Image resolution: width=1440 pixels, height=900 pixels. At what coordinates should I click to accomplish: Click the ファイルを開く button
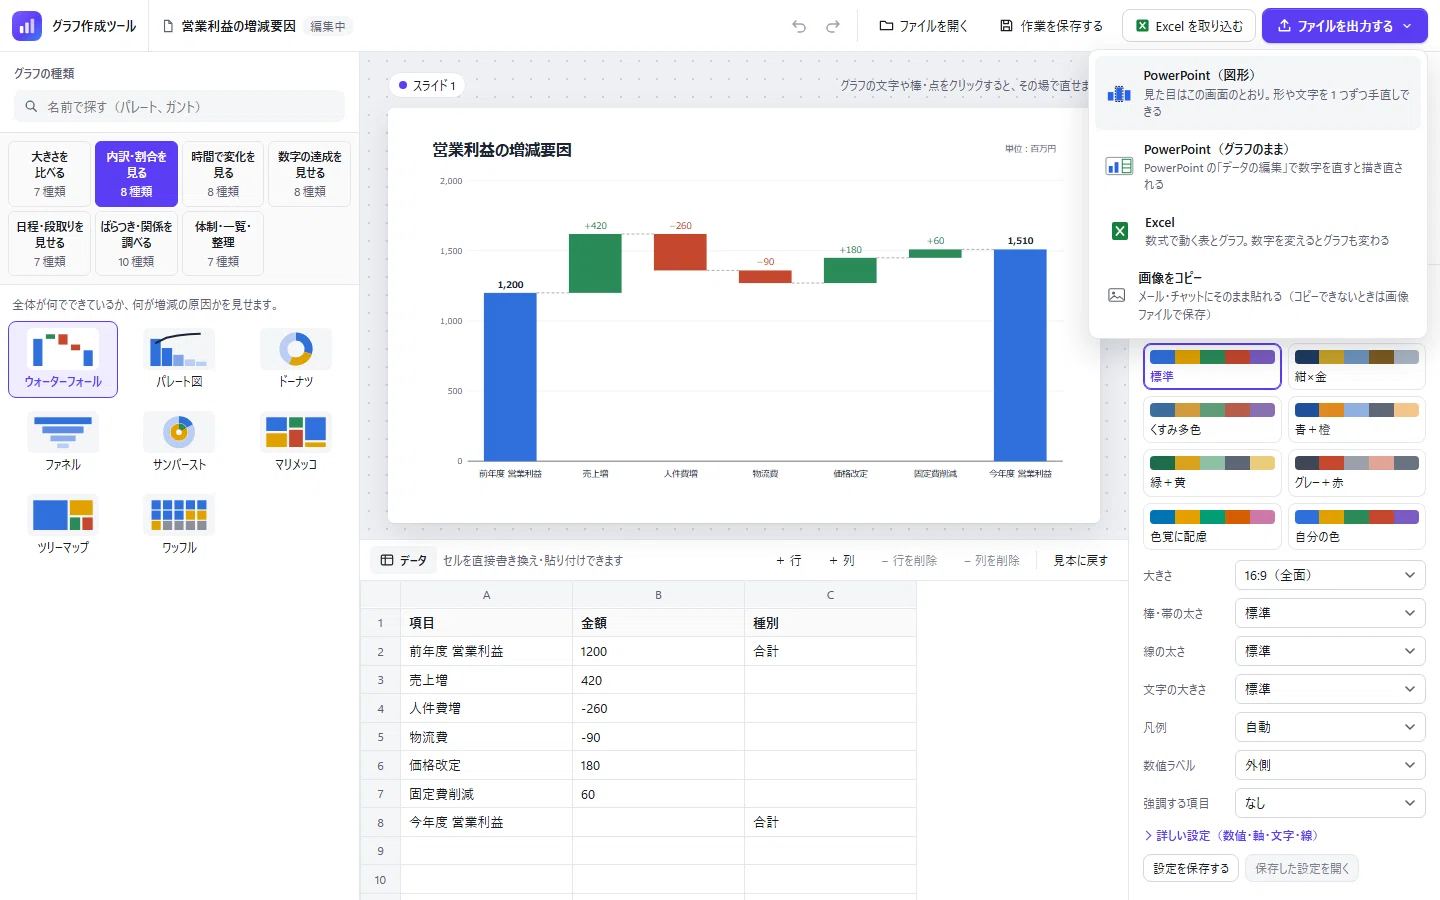click(923, 26)
